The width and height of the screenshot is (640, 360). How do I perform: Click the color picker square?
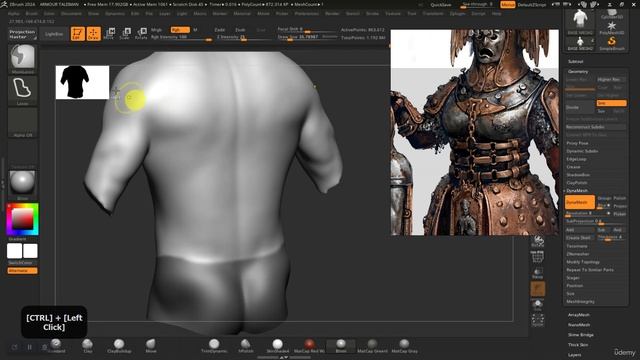coord(22,220)
